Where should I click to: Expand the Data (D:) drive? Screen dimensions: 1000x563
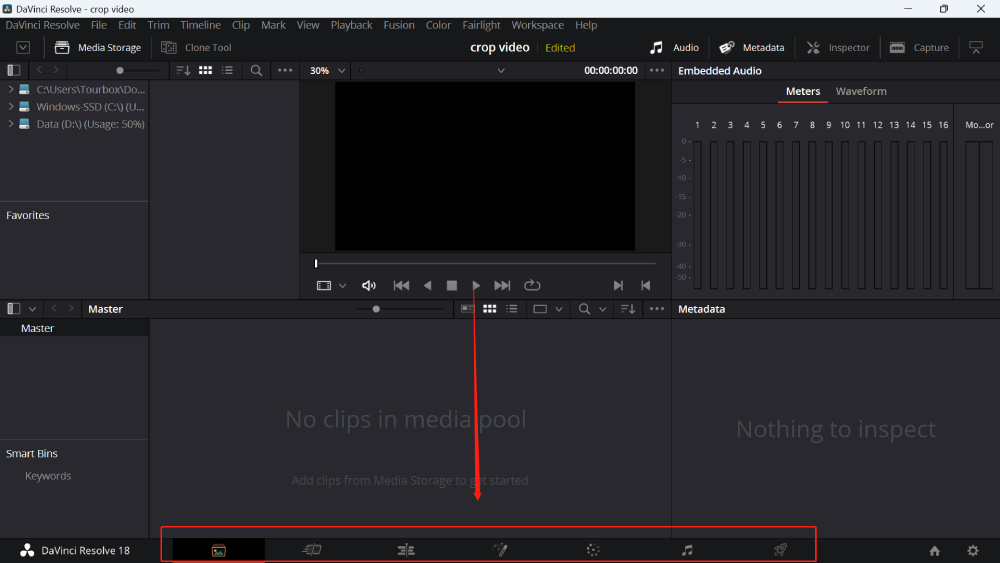click(x=11, y=124)
